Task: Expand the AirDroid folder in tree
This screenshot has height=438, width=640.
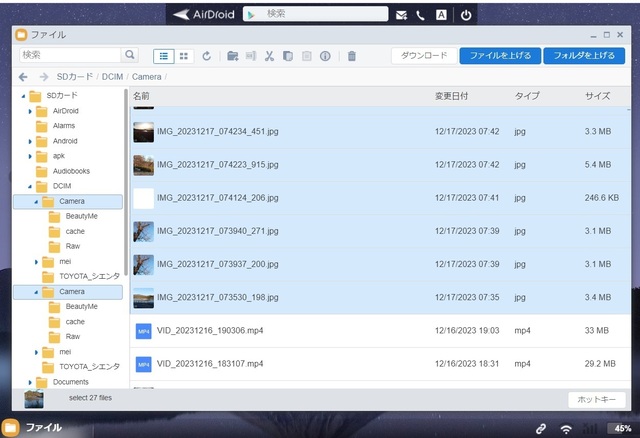Action: click(x=30, y=111)
